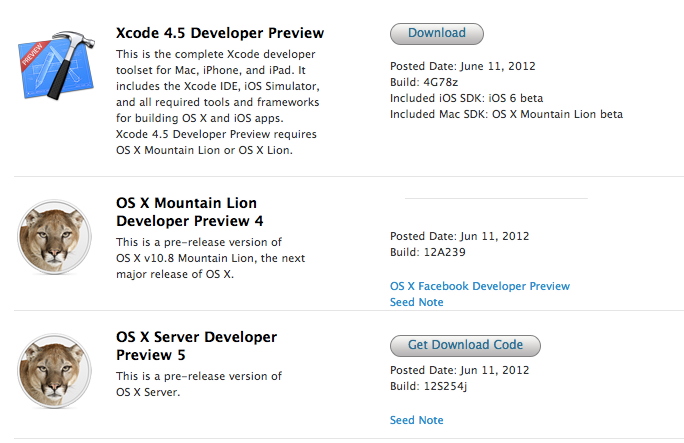The width and height of the screenshot is (684, 443).
Task: Click 'pre-release version of OS X Server' text
Action: coord(199,384)
